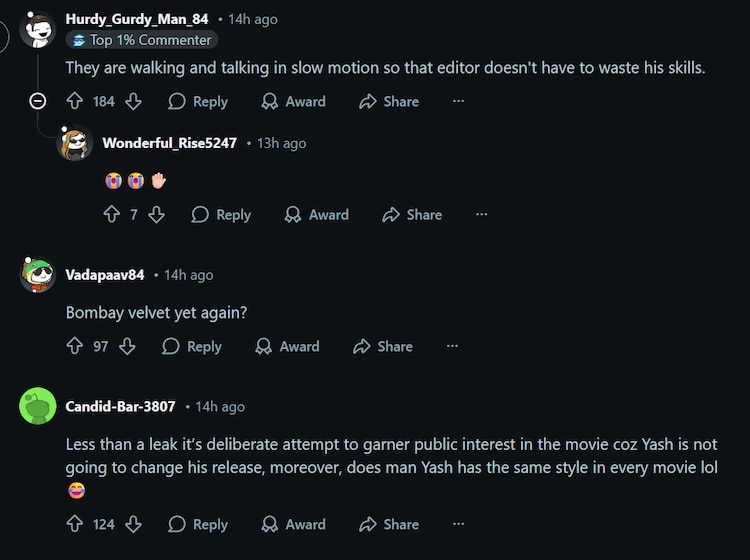Upvote Candid-Bar-3807's comment
This screenshot has width=750, height=560.
(x=74, y=524)
